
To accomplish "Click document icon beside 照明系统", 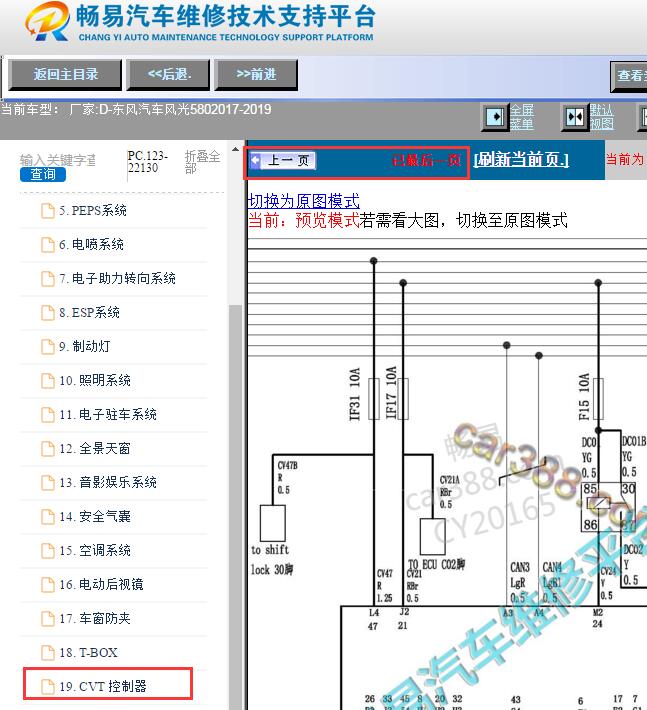I will click(x=48, y=380).
